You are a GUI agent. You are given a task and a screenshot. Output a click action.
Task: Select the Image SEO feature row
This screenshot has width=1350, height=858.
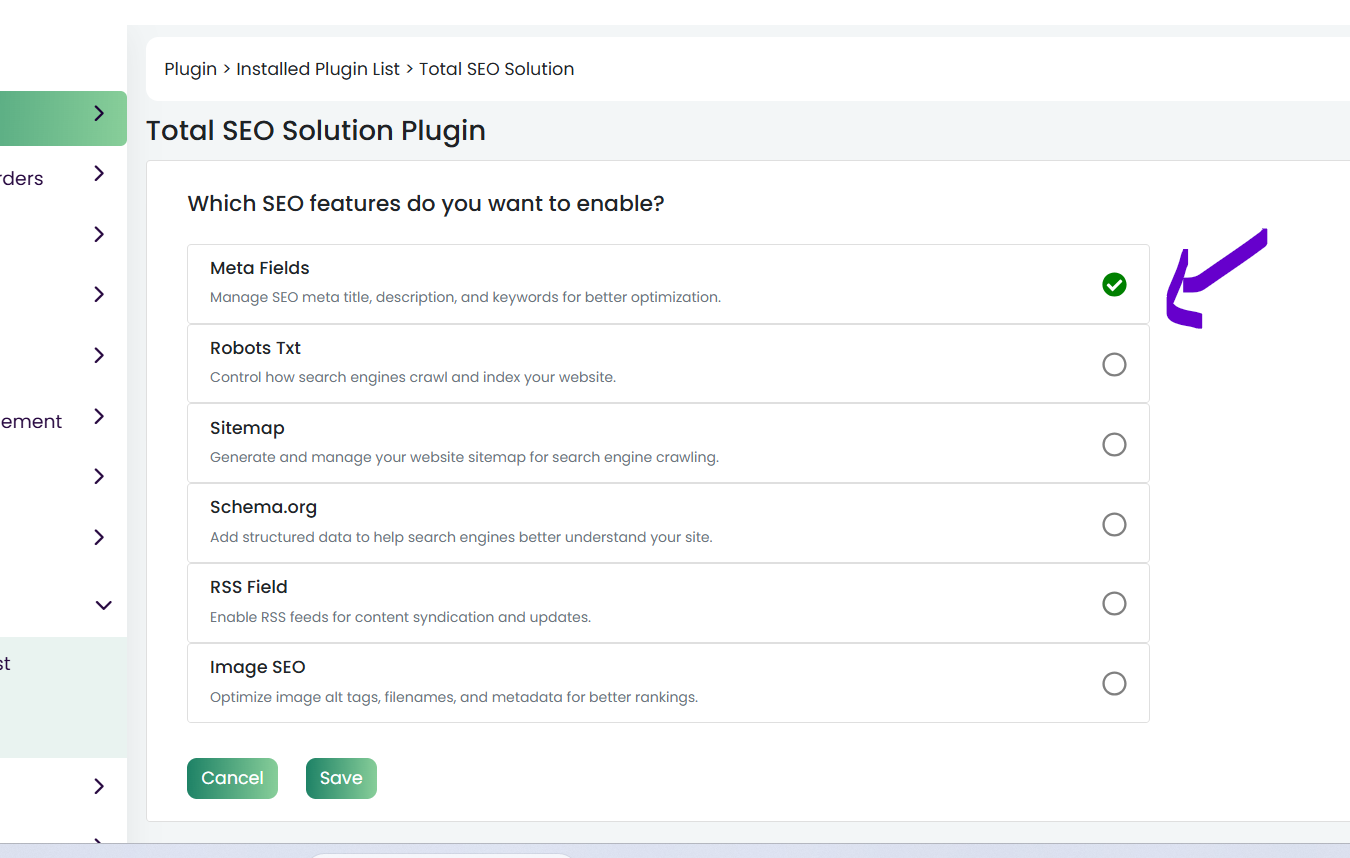(x=668, y=683)
